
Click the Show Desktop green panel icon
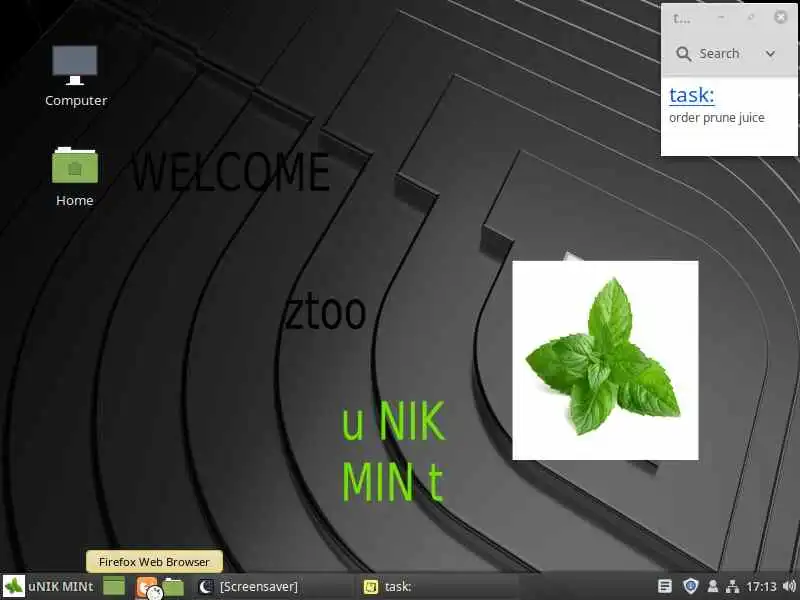click(x=114, y=586)
